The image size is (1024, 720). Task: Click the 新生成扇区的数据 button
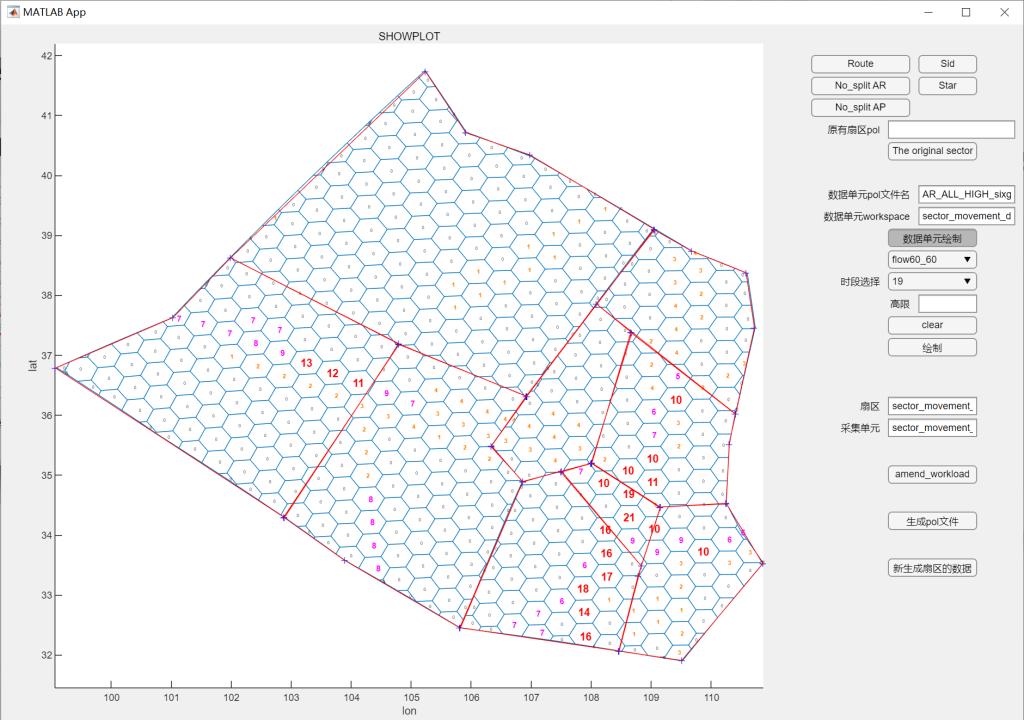click(932, 568)
